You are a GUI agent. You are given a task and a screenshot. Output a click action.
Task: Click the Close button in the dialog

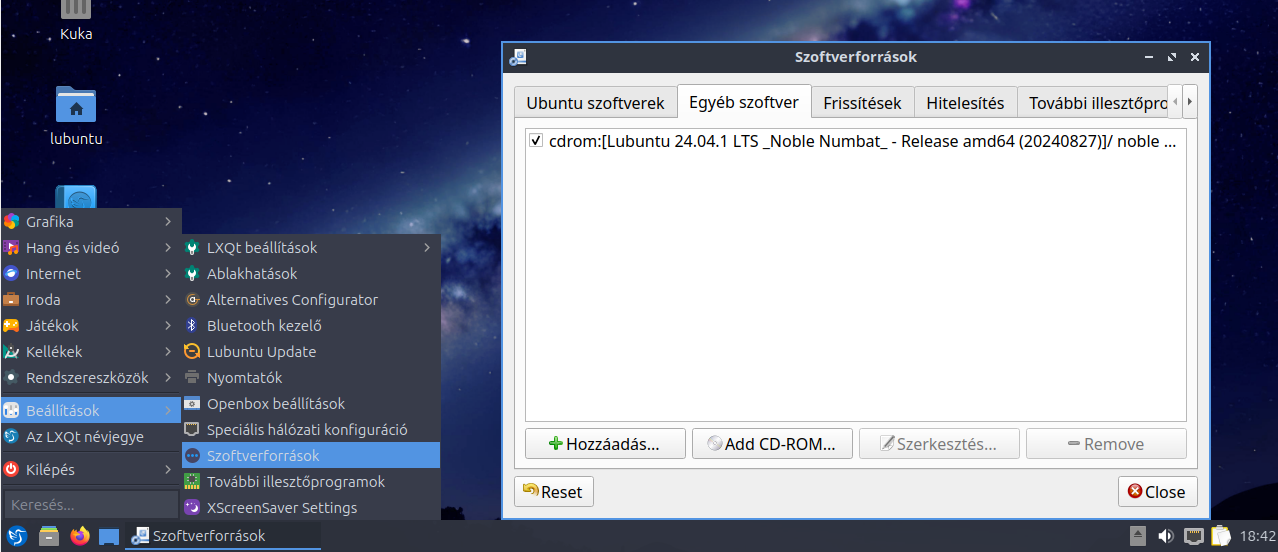coord(1157,492)
